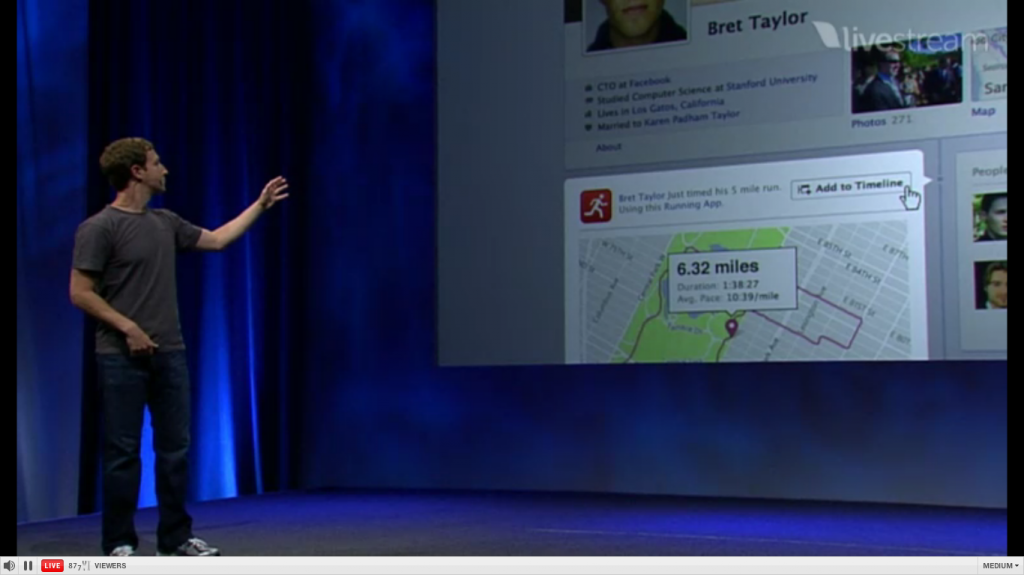Click the red LIVE badge
Screen dimensions: 1024x575
pos(52,566)
